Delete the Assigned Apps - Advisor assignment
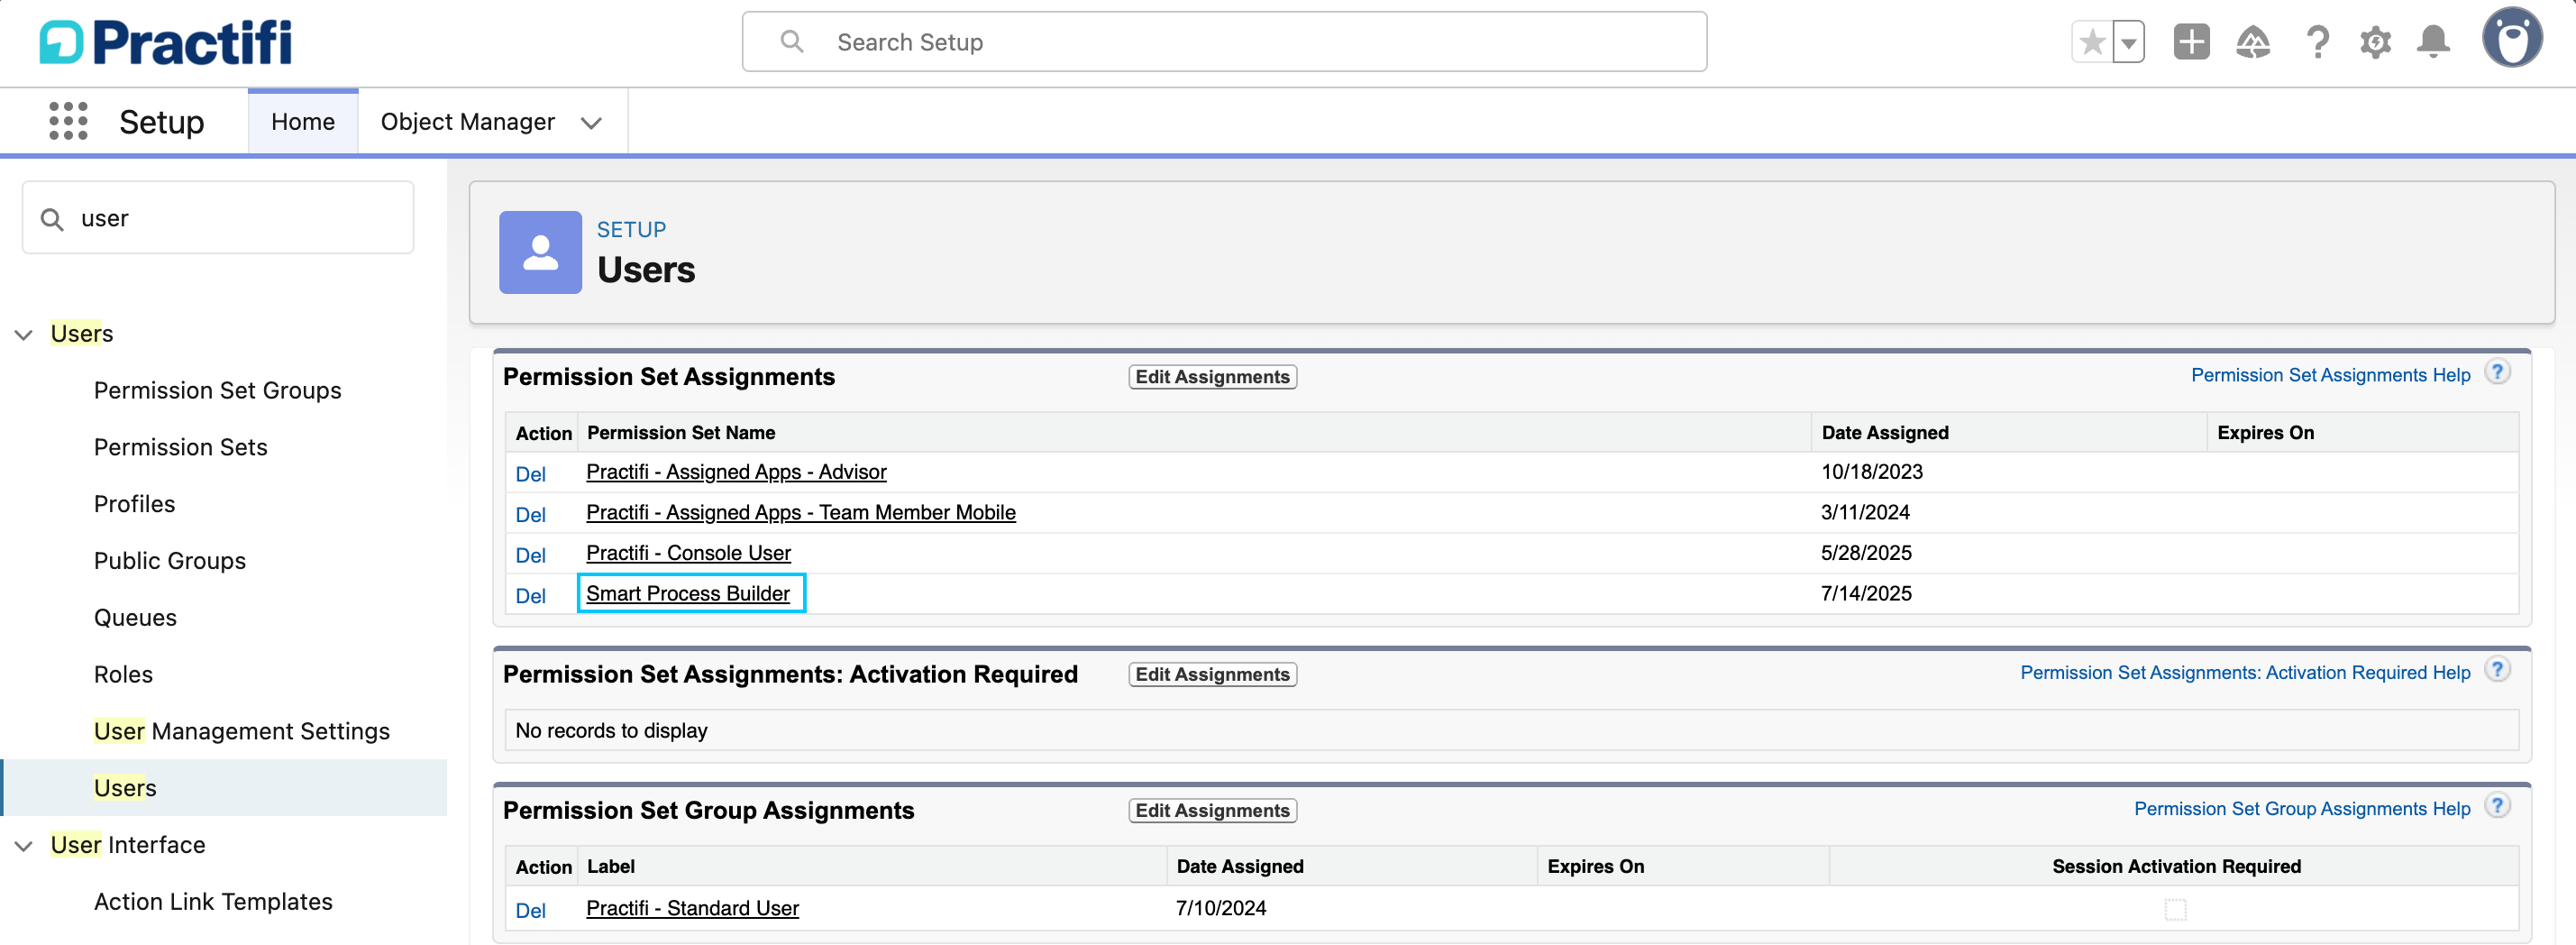This screenshot has width=2576, height=945. pyautogui.click(x=530, y=474)
